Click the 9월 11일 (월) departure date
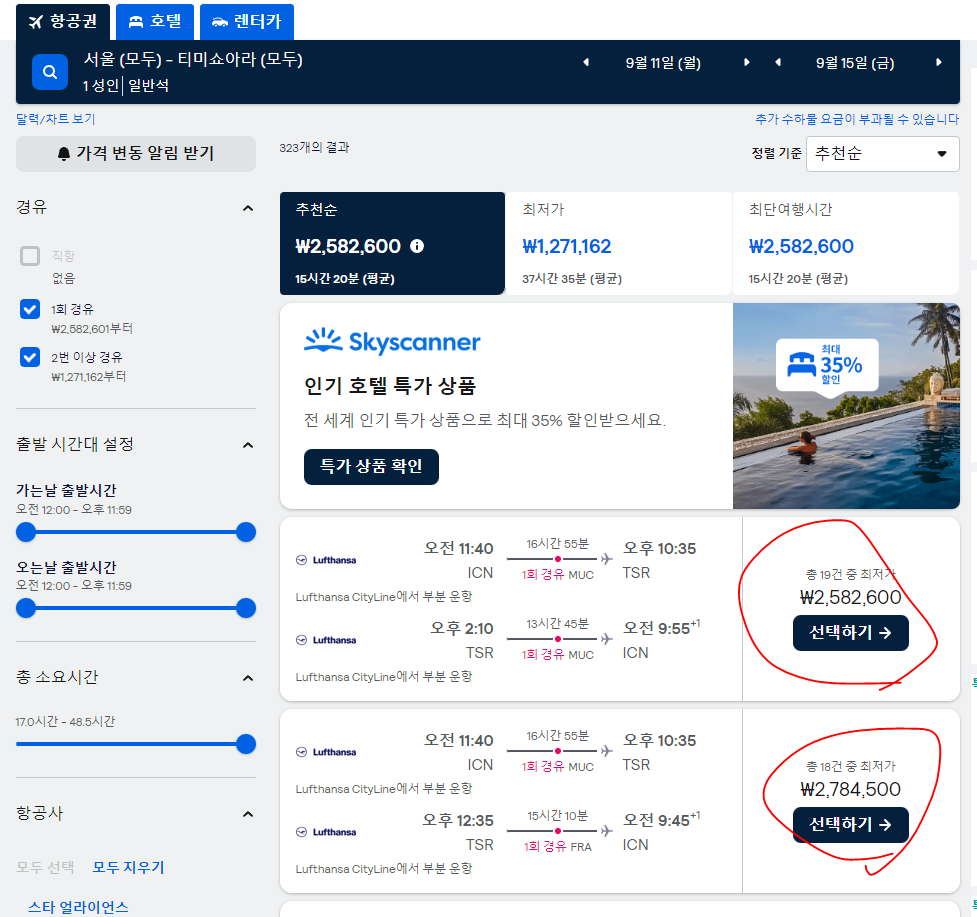 [663, 62]
